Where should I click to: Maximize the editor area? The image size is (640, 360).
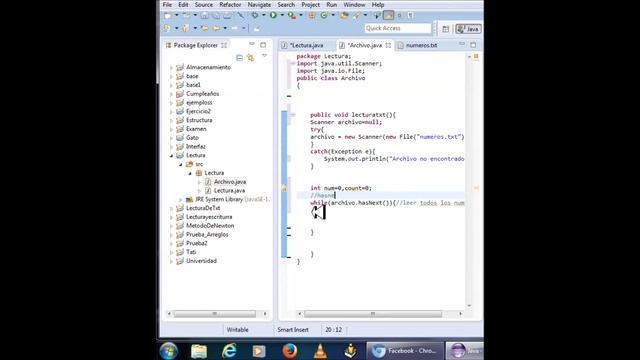pos(473,44)
